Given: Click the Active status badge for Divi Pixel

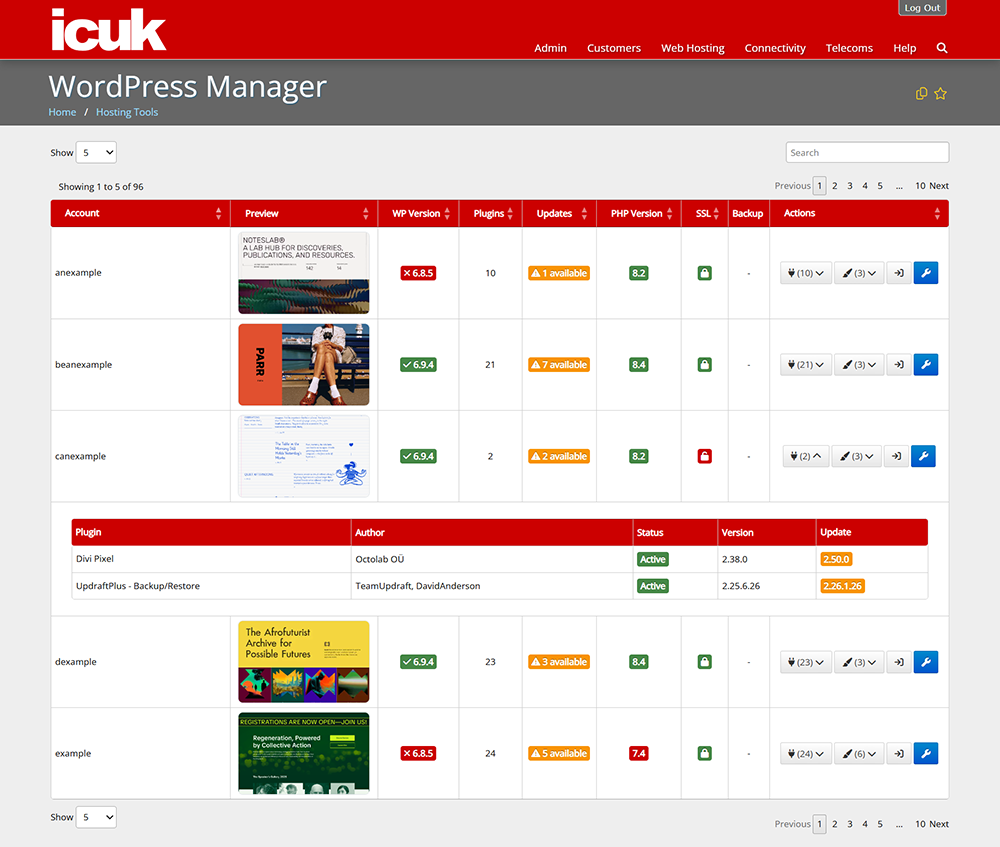Looking at the screenshot, I should coord(652,559).
